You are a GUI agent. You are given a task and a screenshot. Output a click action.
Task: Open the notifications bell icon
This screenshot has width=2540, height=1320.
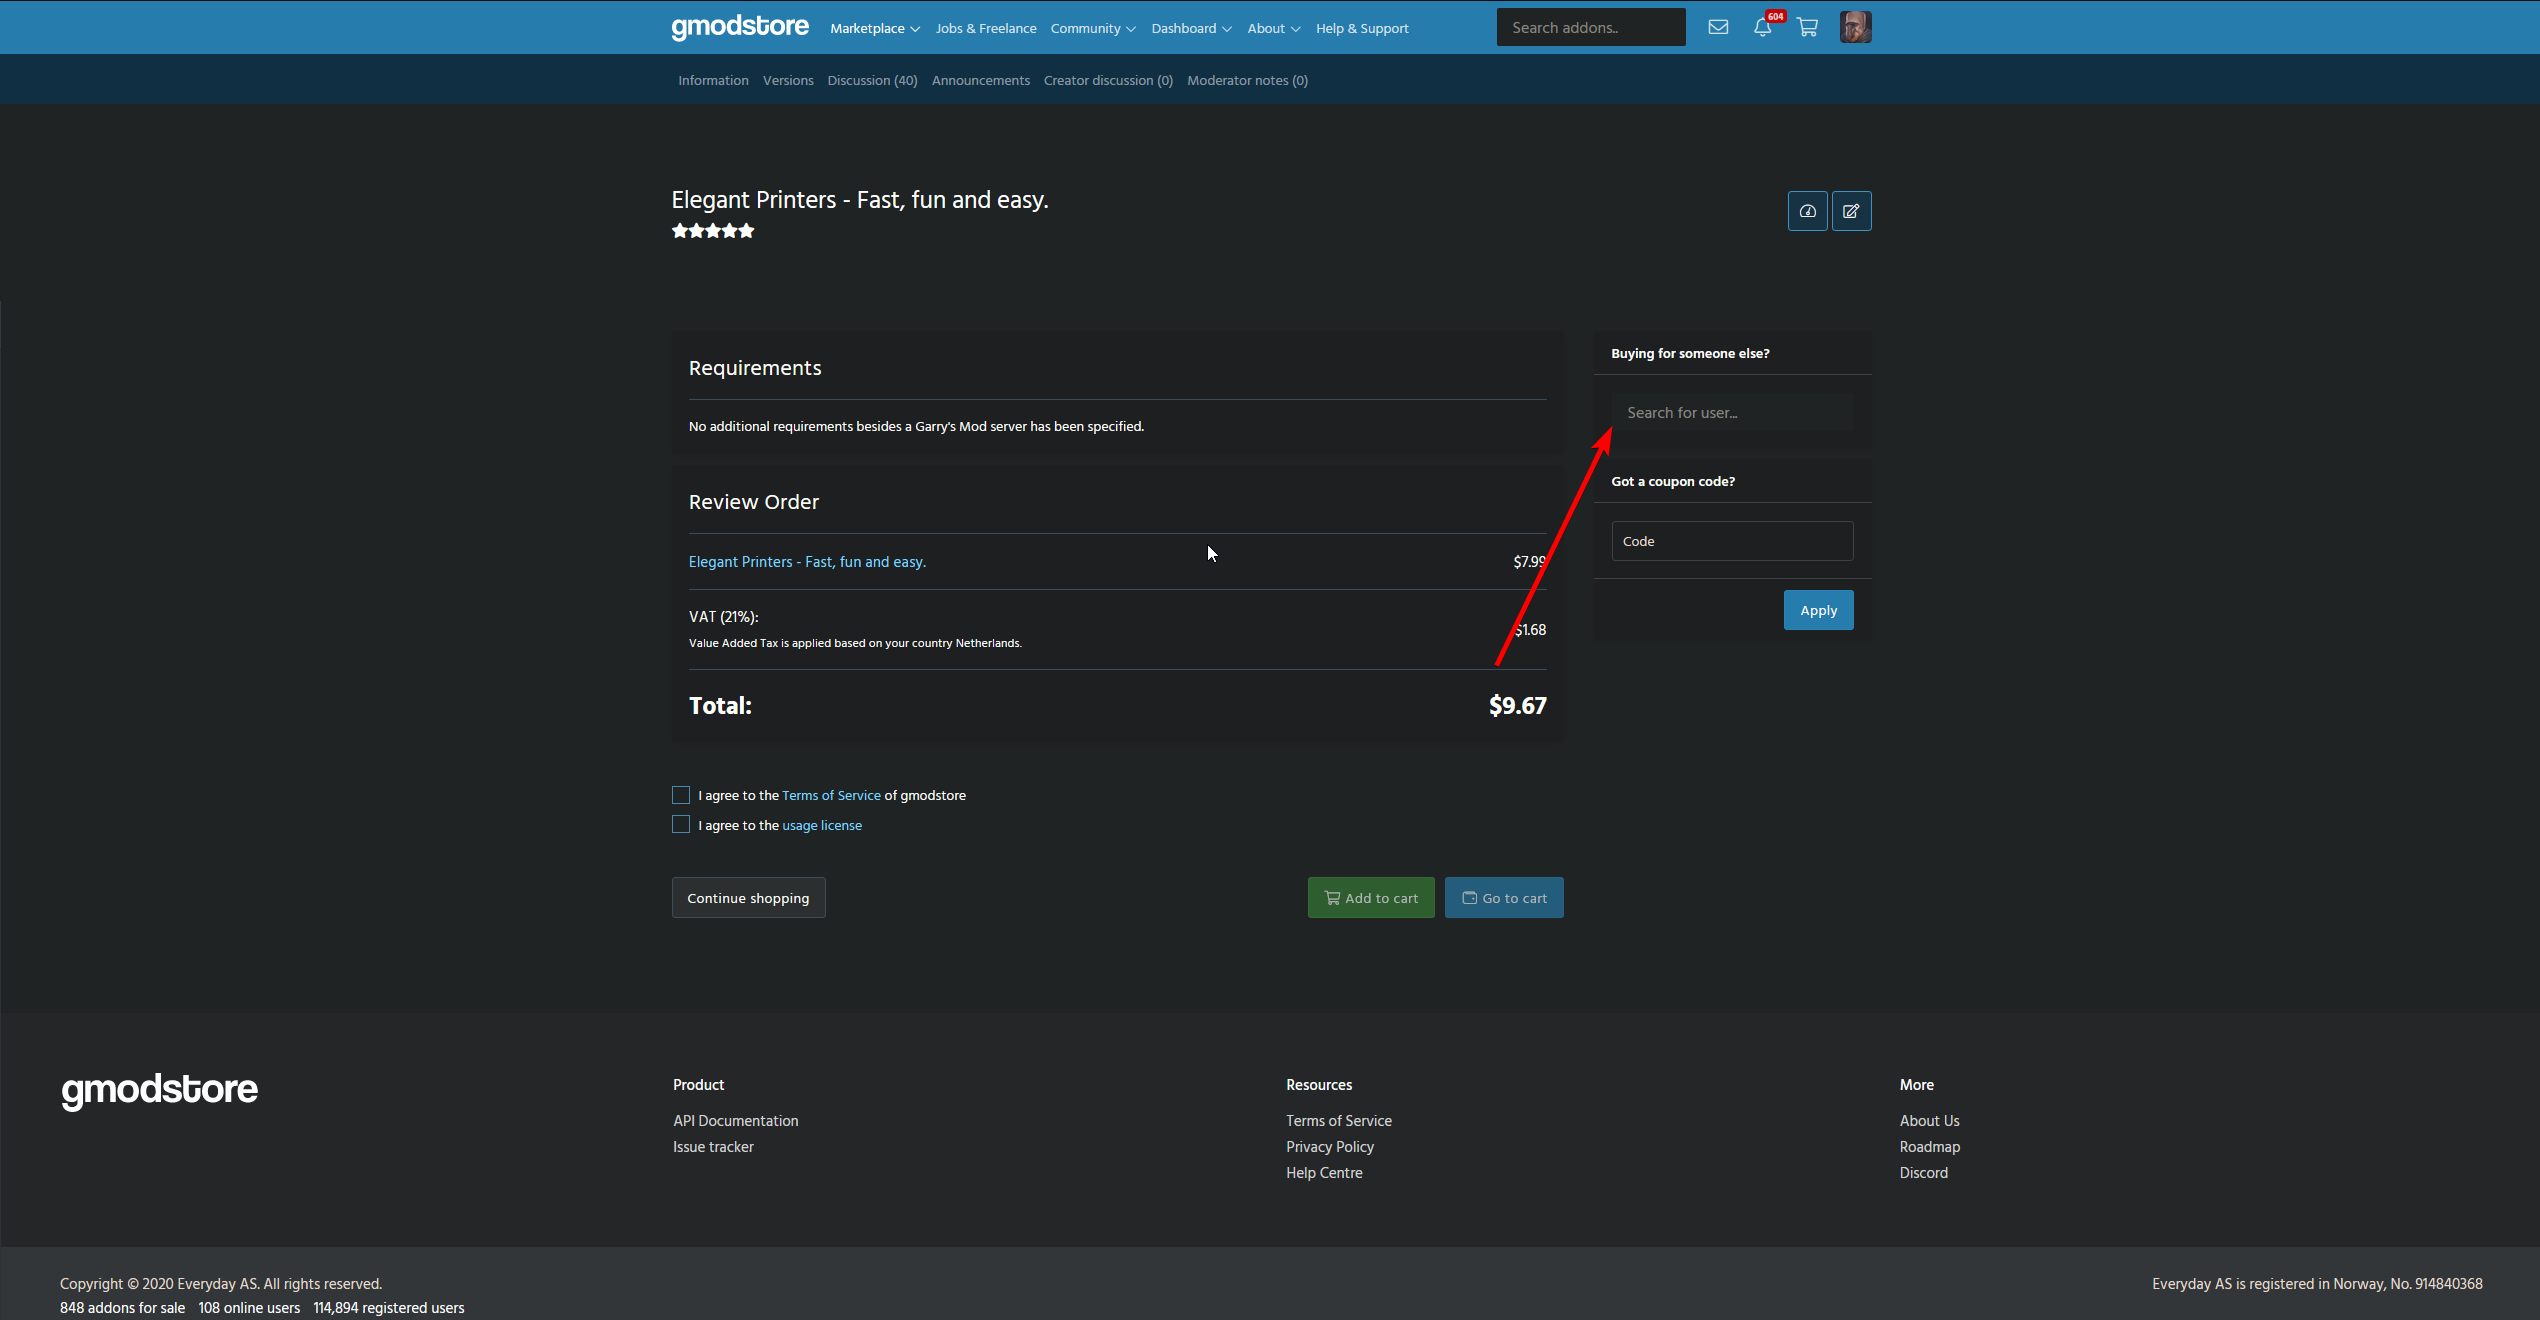click(x=1763, y=27)
